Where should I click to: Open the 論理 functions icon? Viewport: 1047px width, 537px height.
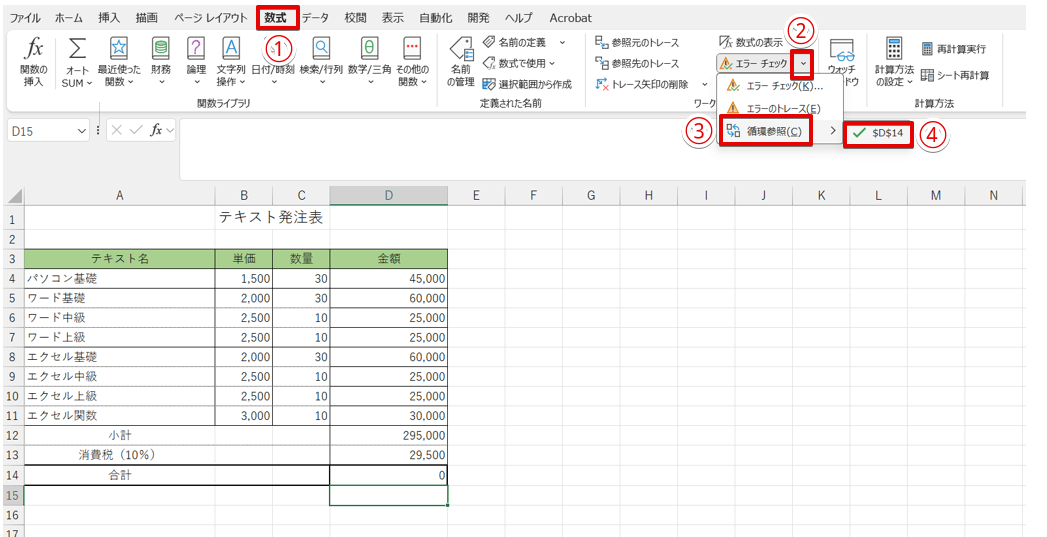196,47
